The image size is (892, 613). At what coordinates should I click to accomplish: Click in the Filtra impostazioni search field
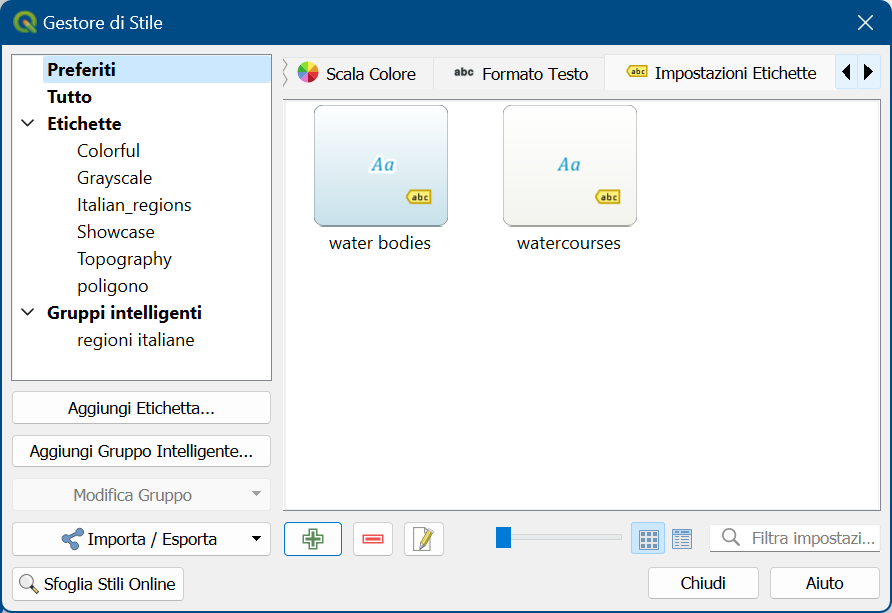pos(795,538)
